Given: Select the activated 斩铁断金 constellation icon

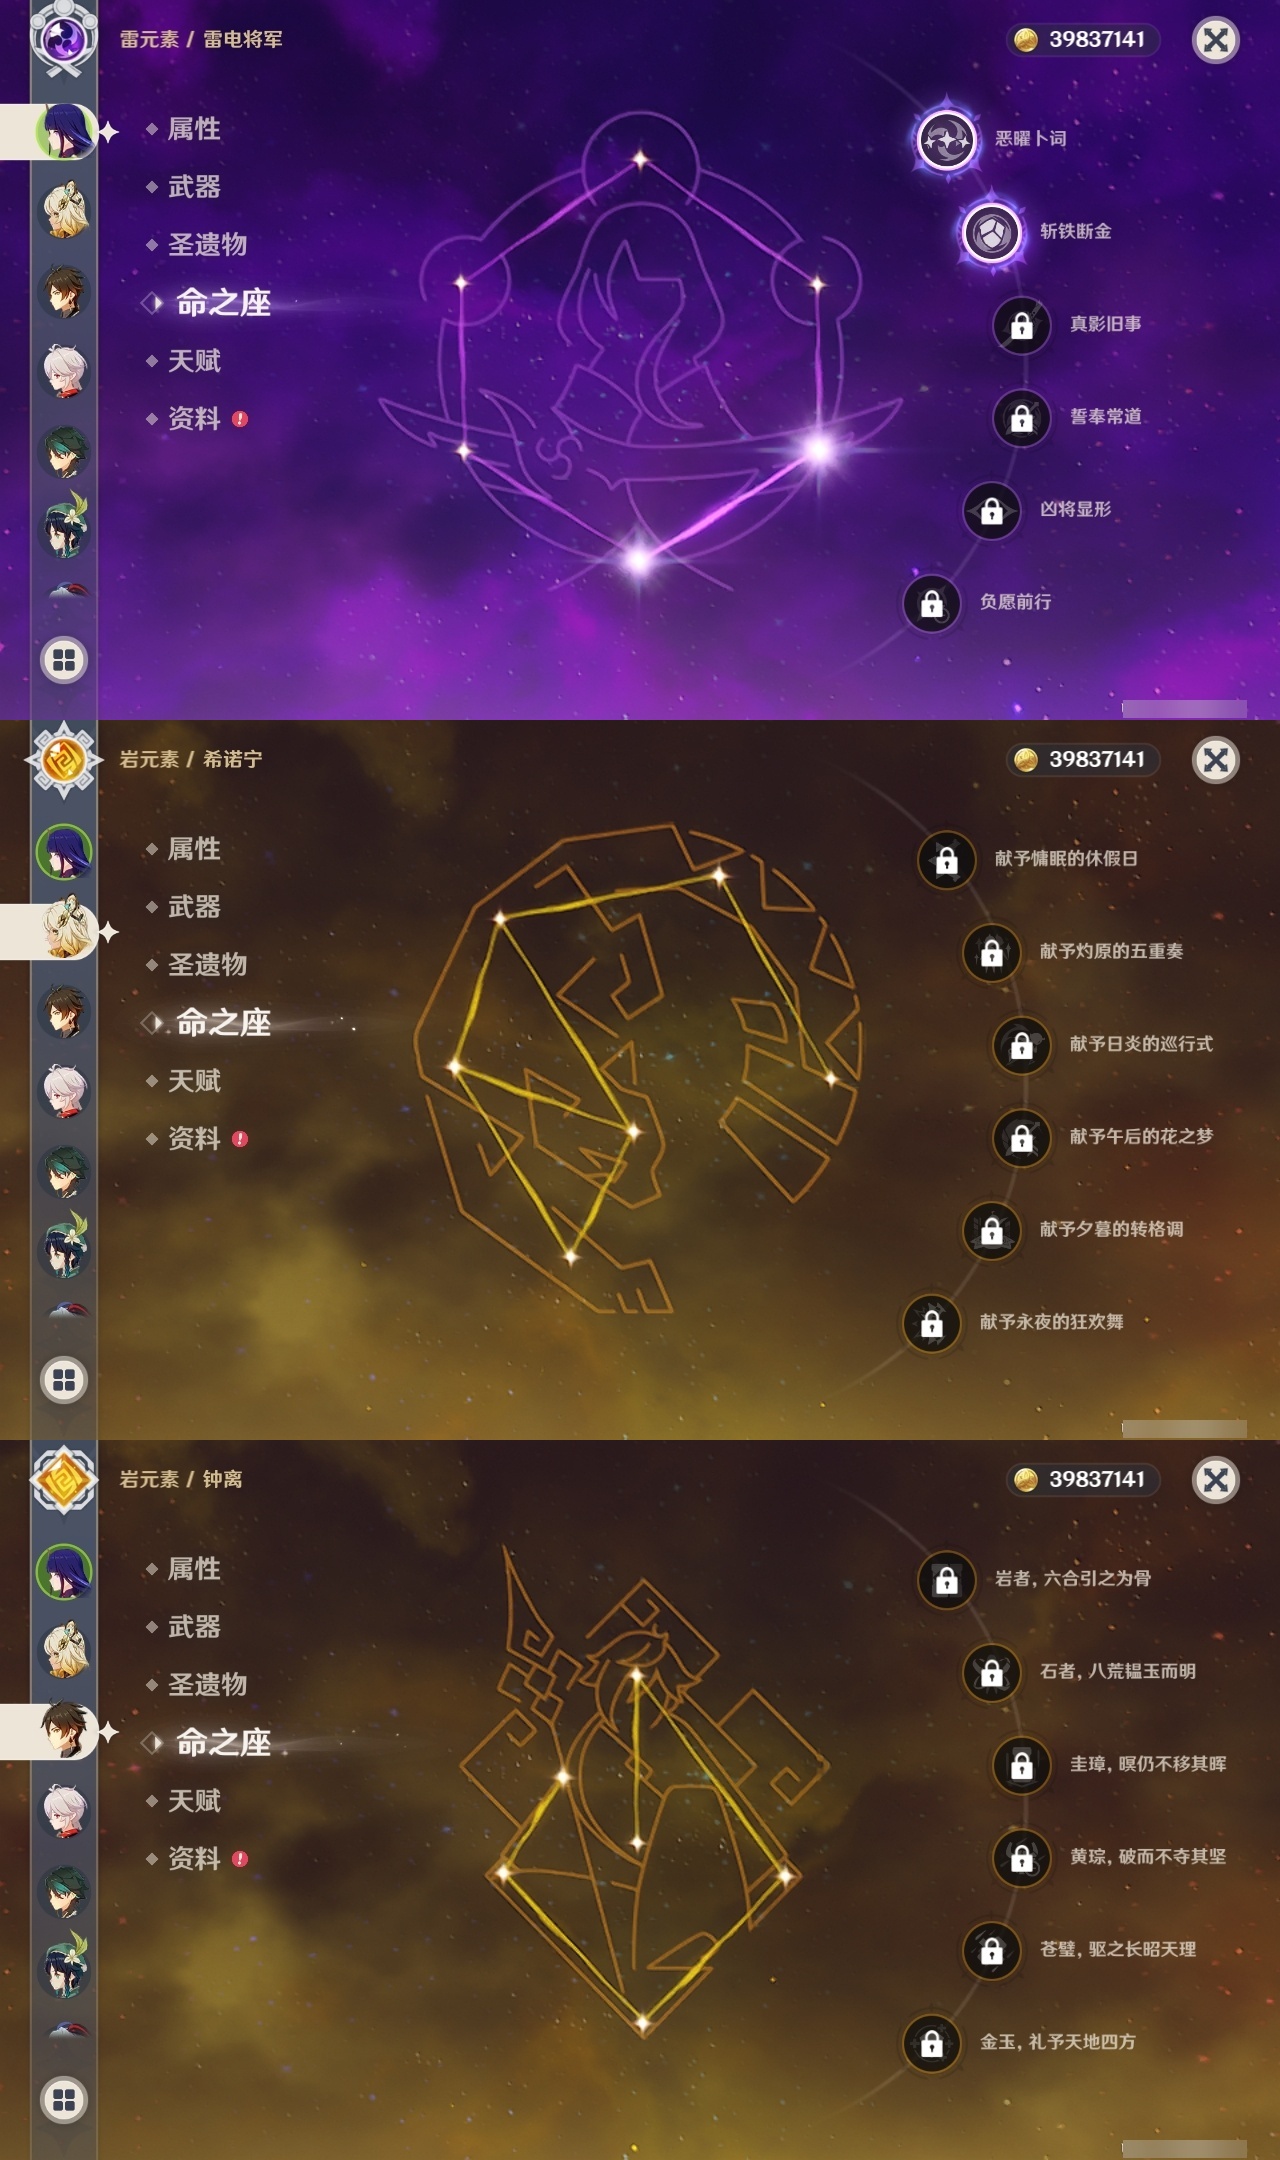Looking at the screenshot, I should pos(991,232).
